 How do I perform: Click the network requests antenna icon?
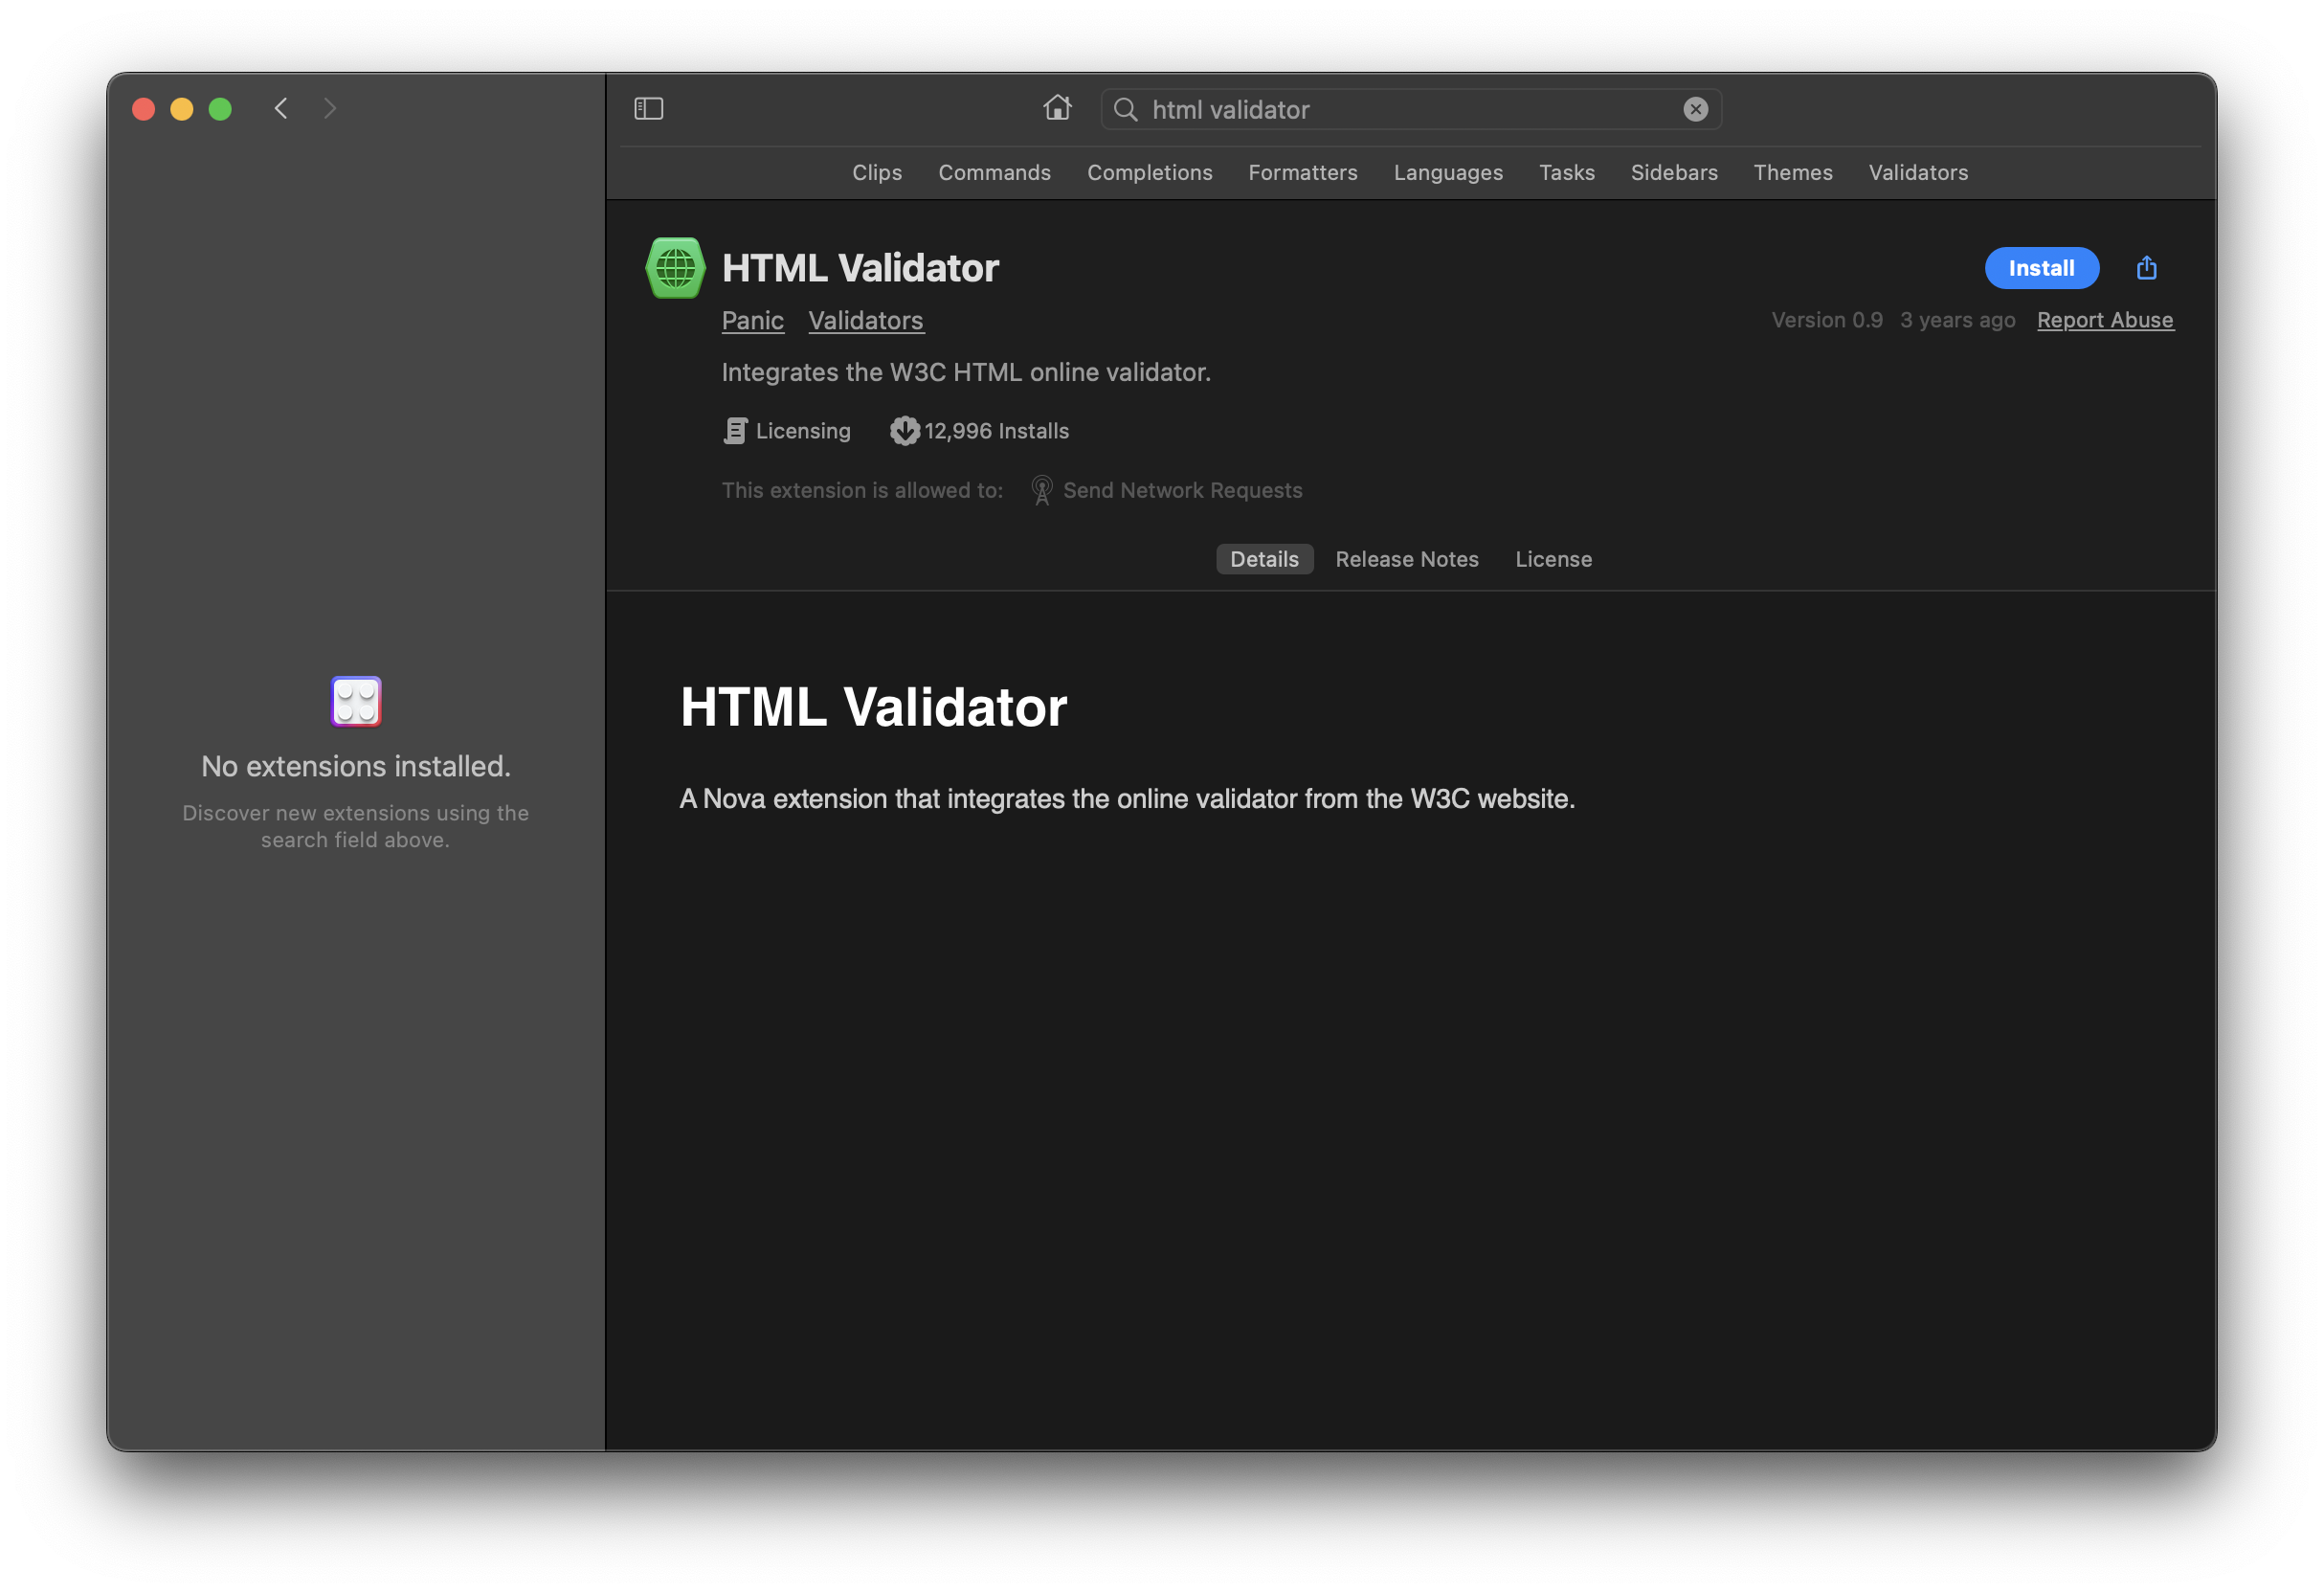(1041, 490)
